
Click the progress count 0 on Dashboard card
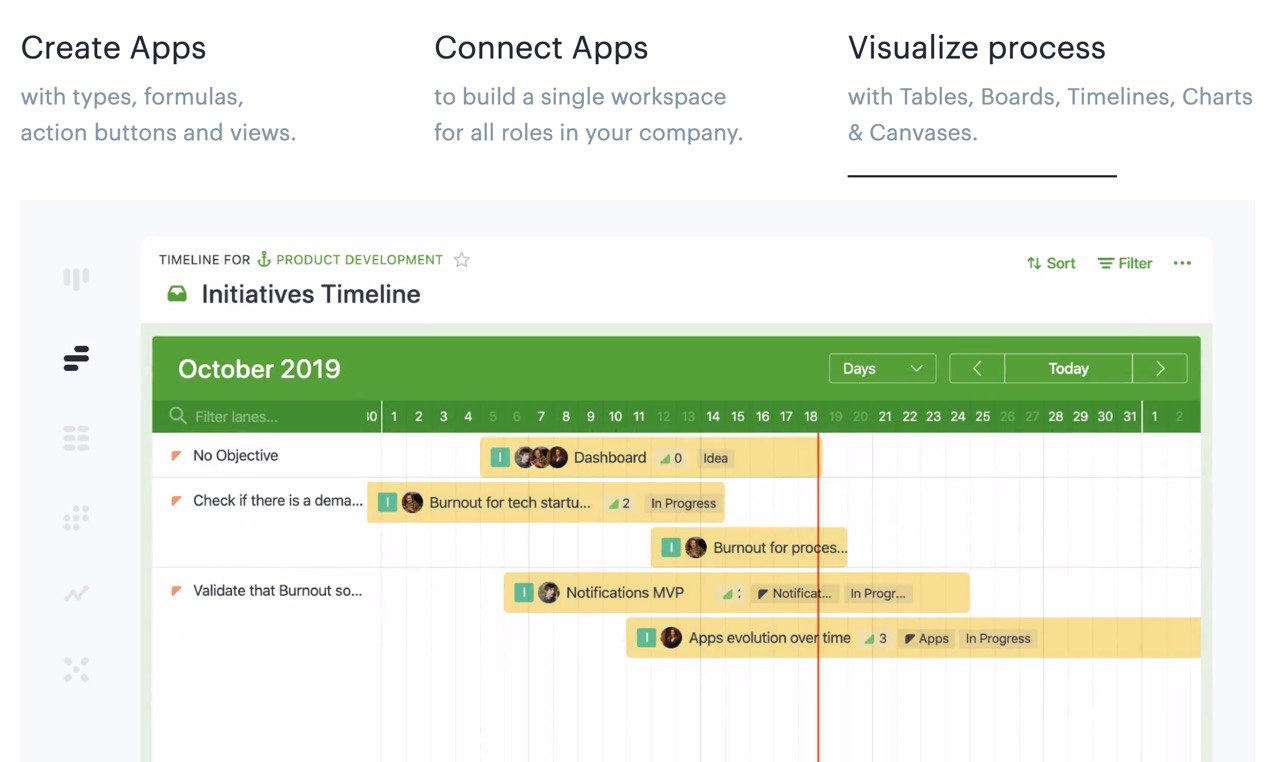[x=671, y=459]
